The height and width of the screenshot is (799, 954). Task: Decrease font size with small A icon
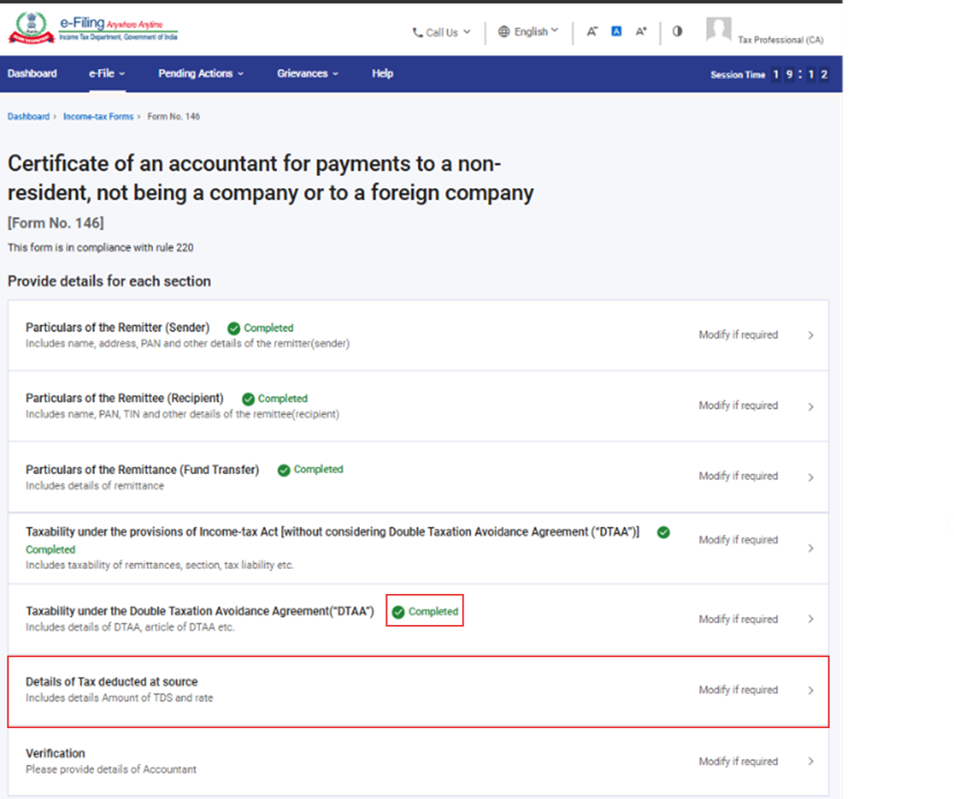[592, 32]
